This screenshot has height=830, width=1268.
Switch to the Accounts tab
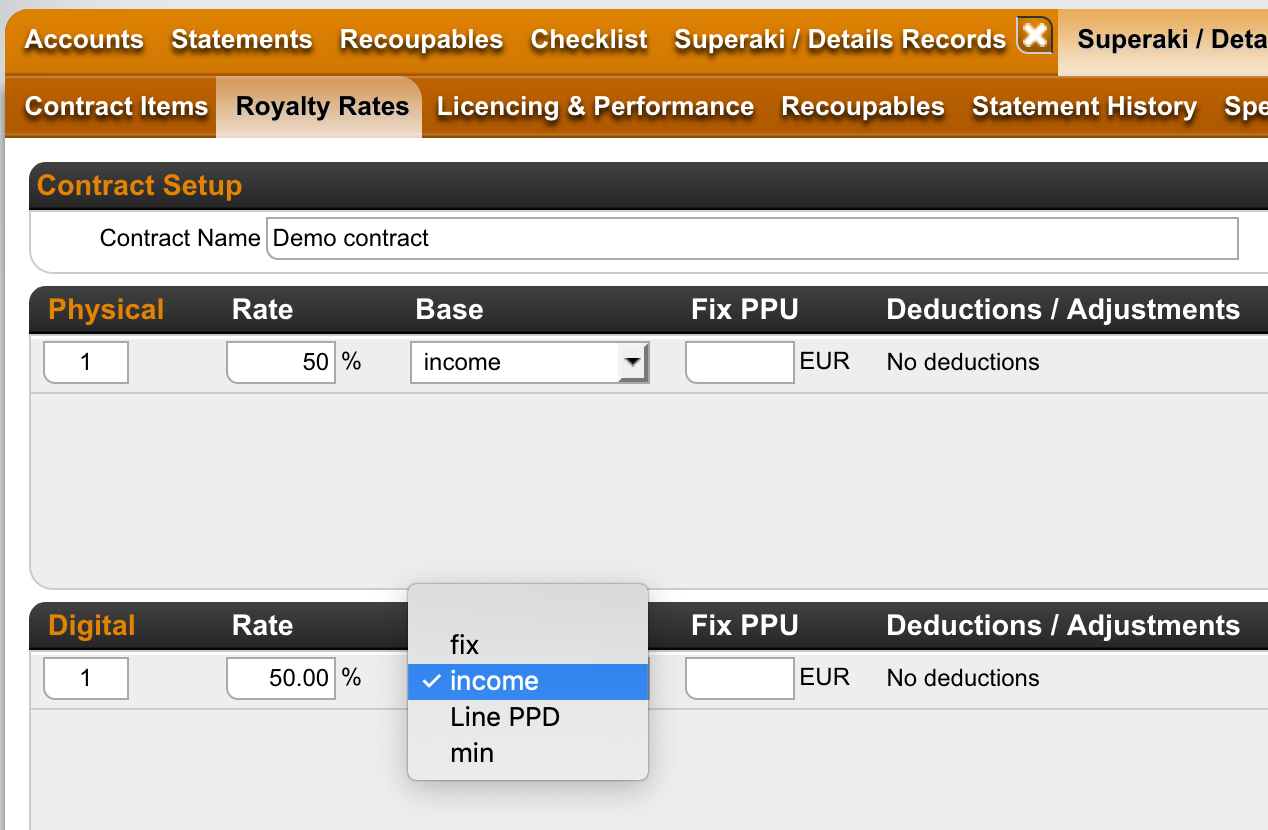tap(84, 40)
